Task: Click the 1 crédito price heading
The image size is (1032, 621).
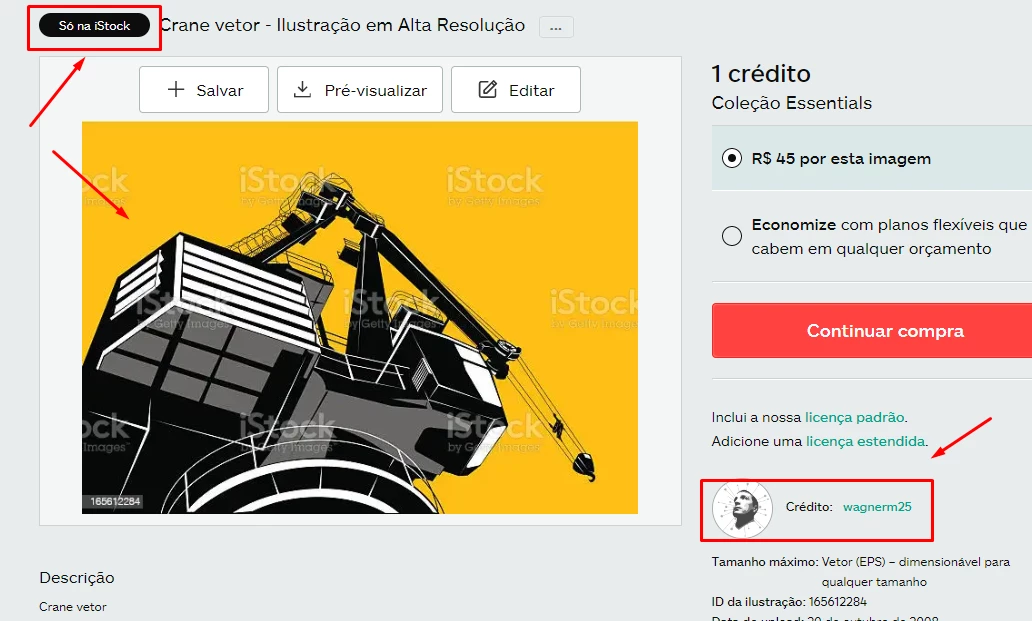Action: pos(761,74)
